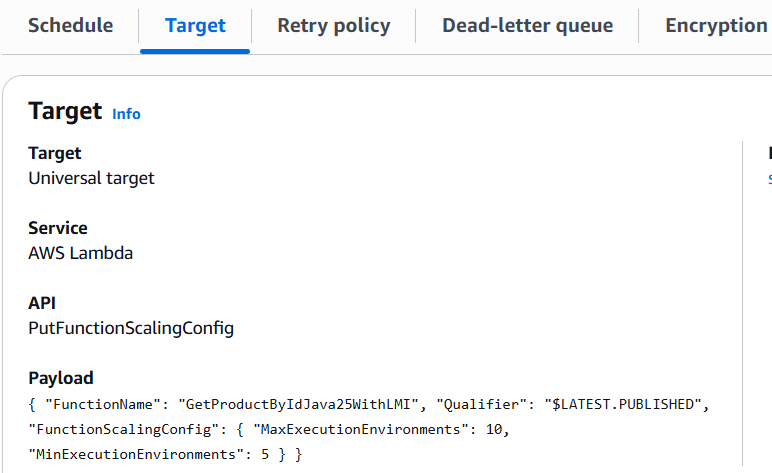Open the Dead-letter queue tab

(527, 26)
